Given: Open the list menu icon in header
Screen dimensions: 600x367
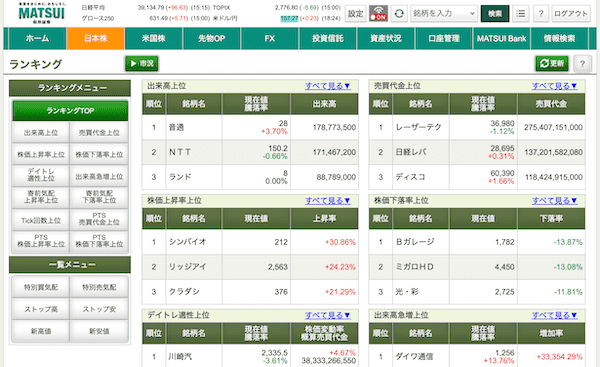Looking at the screenshot, I should tap(520, 13).
